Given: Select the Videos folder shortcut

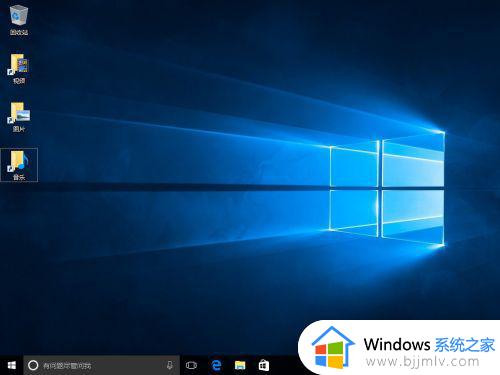Looking at the screenshot, I should click(x=19, y=68).
